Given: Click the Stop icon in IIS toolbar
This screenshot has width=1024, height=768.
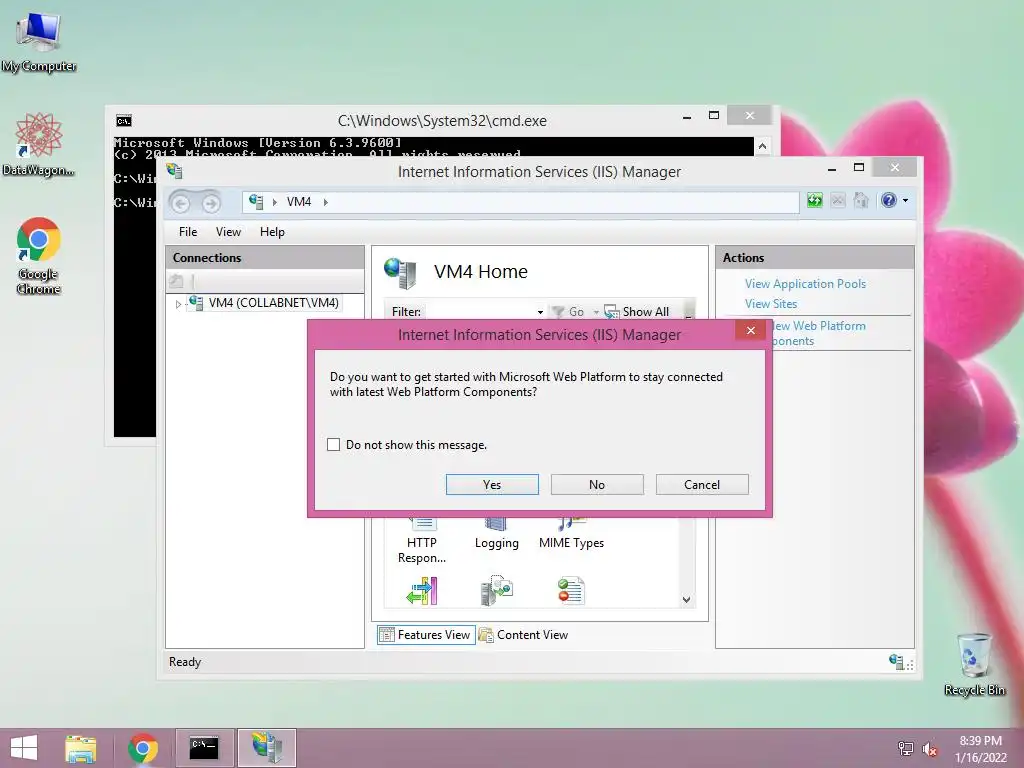Looking at the screenshot, I should coord(838,200).
